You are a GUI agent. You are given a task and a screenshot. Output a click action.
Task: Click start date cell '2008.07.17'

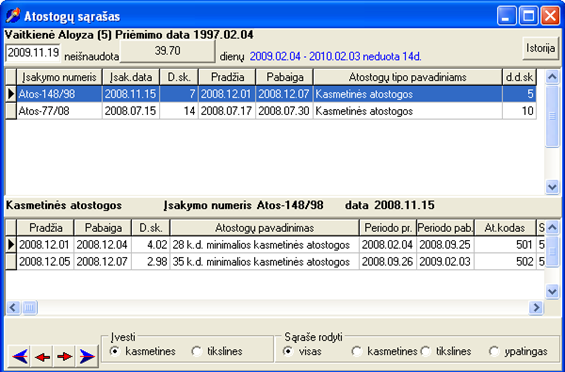click(227, 111)
